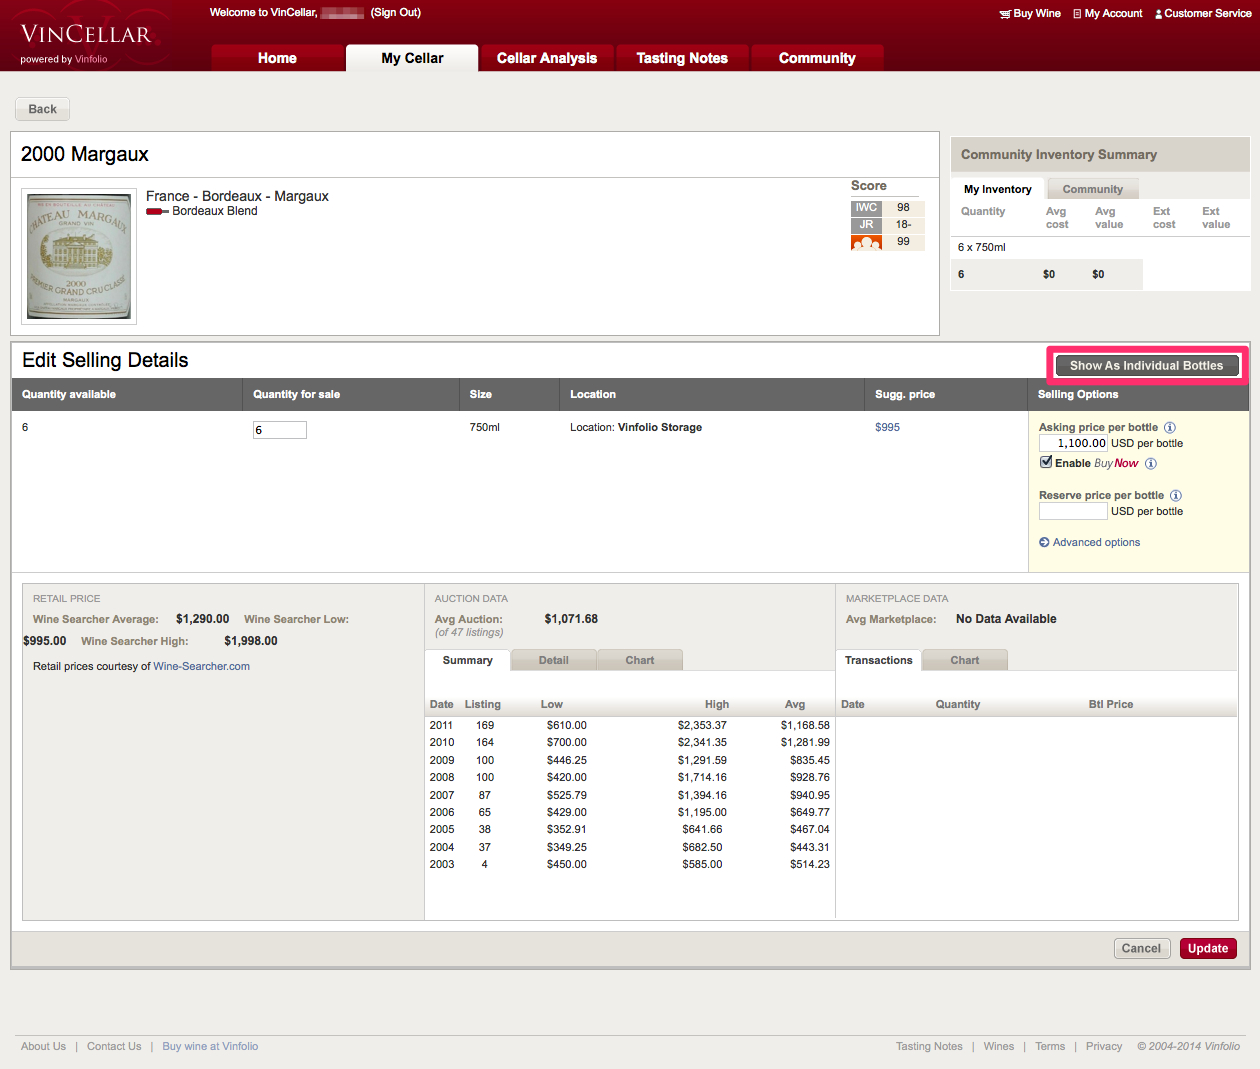Click the Chateau Margaux label thumbnail
1260x1069 pixels.
coord(79,256)
